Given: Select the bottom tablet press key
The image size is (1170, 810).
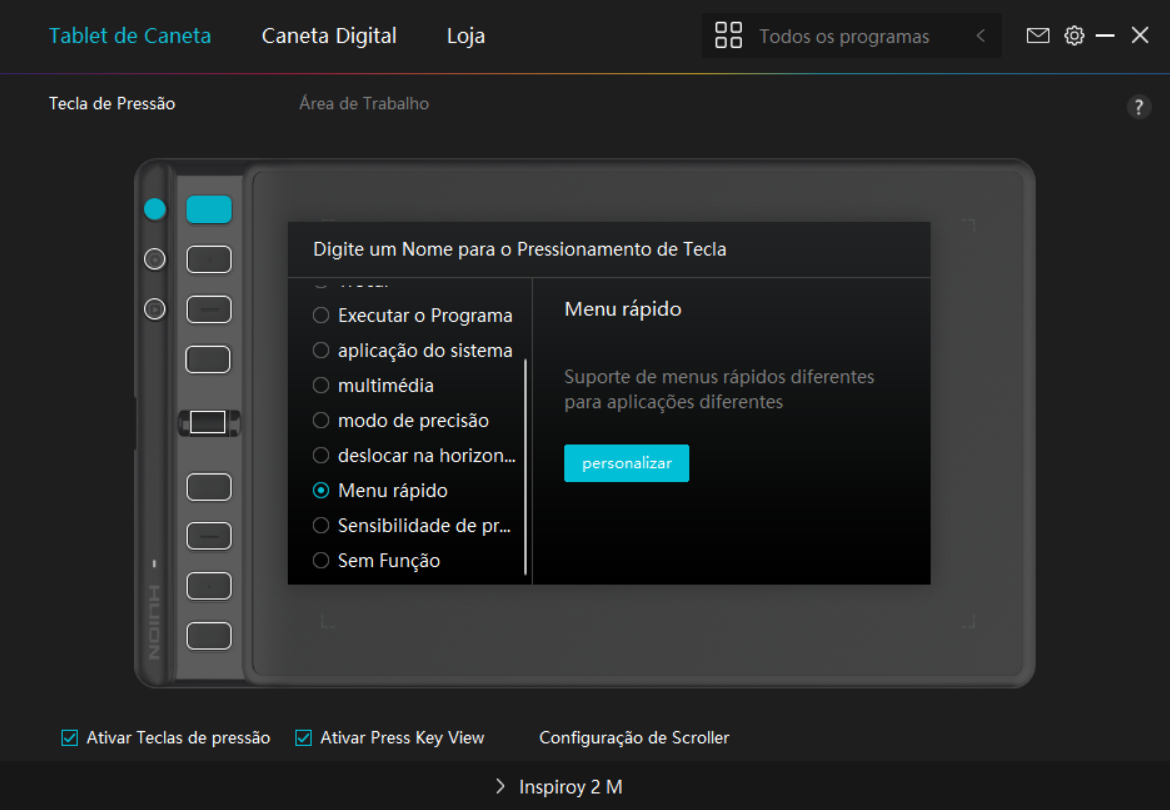Looking at the screenshot, I should click(x=209, y=636).
